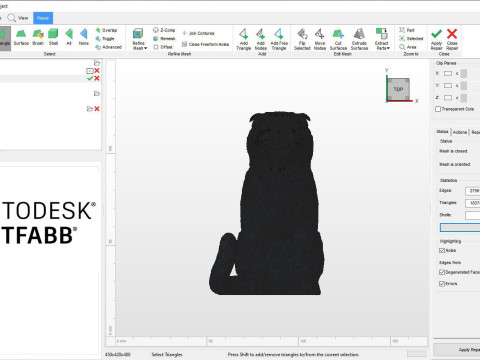Screen dimensions: 480x360
Task: Select the Move Nodes tool
Action: click(320, 39)
